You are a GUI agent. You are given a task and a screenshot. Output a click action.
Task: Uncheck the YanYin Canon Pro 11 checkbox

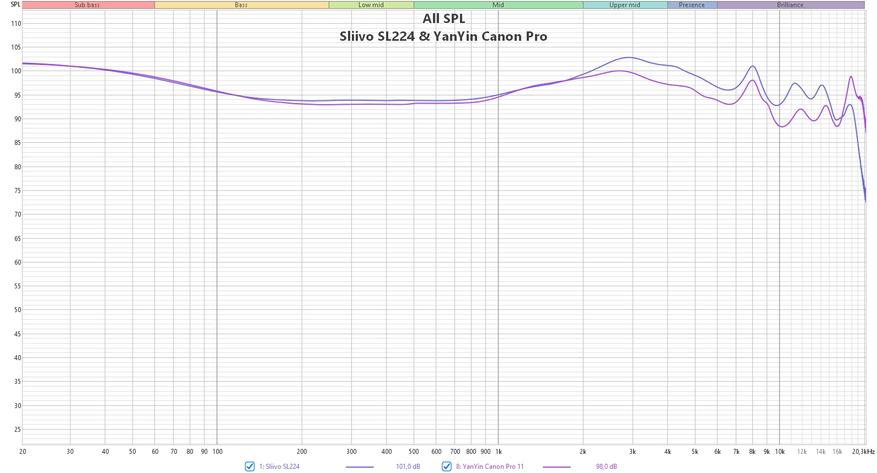pyautogui.click(x=446, y=466)
